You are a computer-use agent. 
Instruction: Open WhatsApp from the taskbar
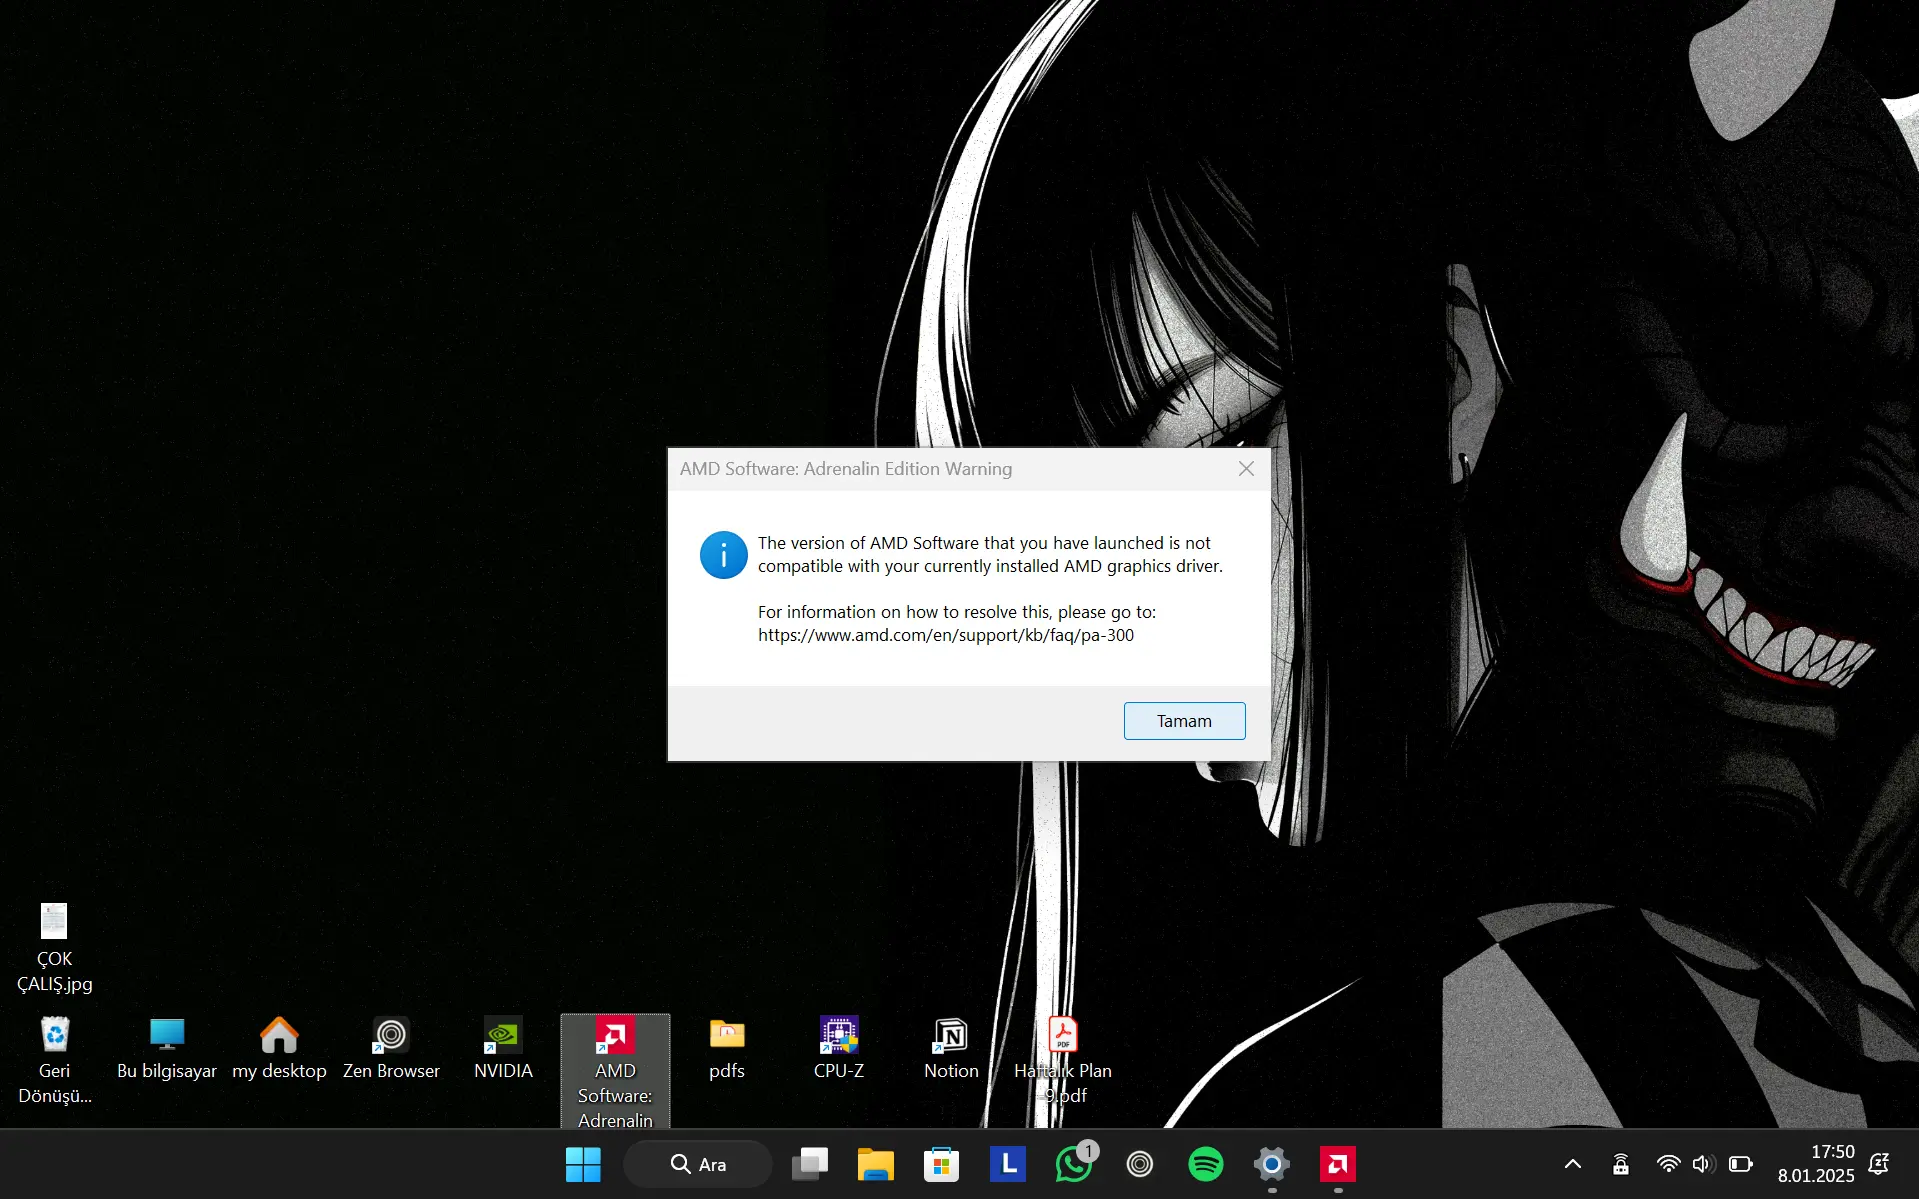click(1074, 1164)
